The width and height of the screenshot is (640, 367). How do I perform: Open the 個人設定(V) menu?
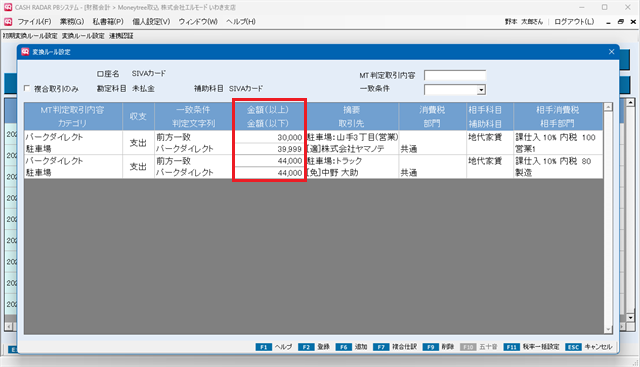point(151,22)
